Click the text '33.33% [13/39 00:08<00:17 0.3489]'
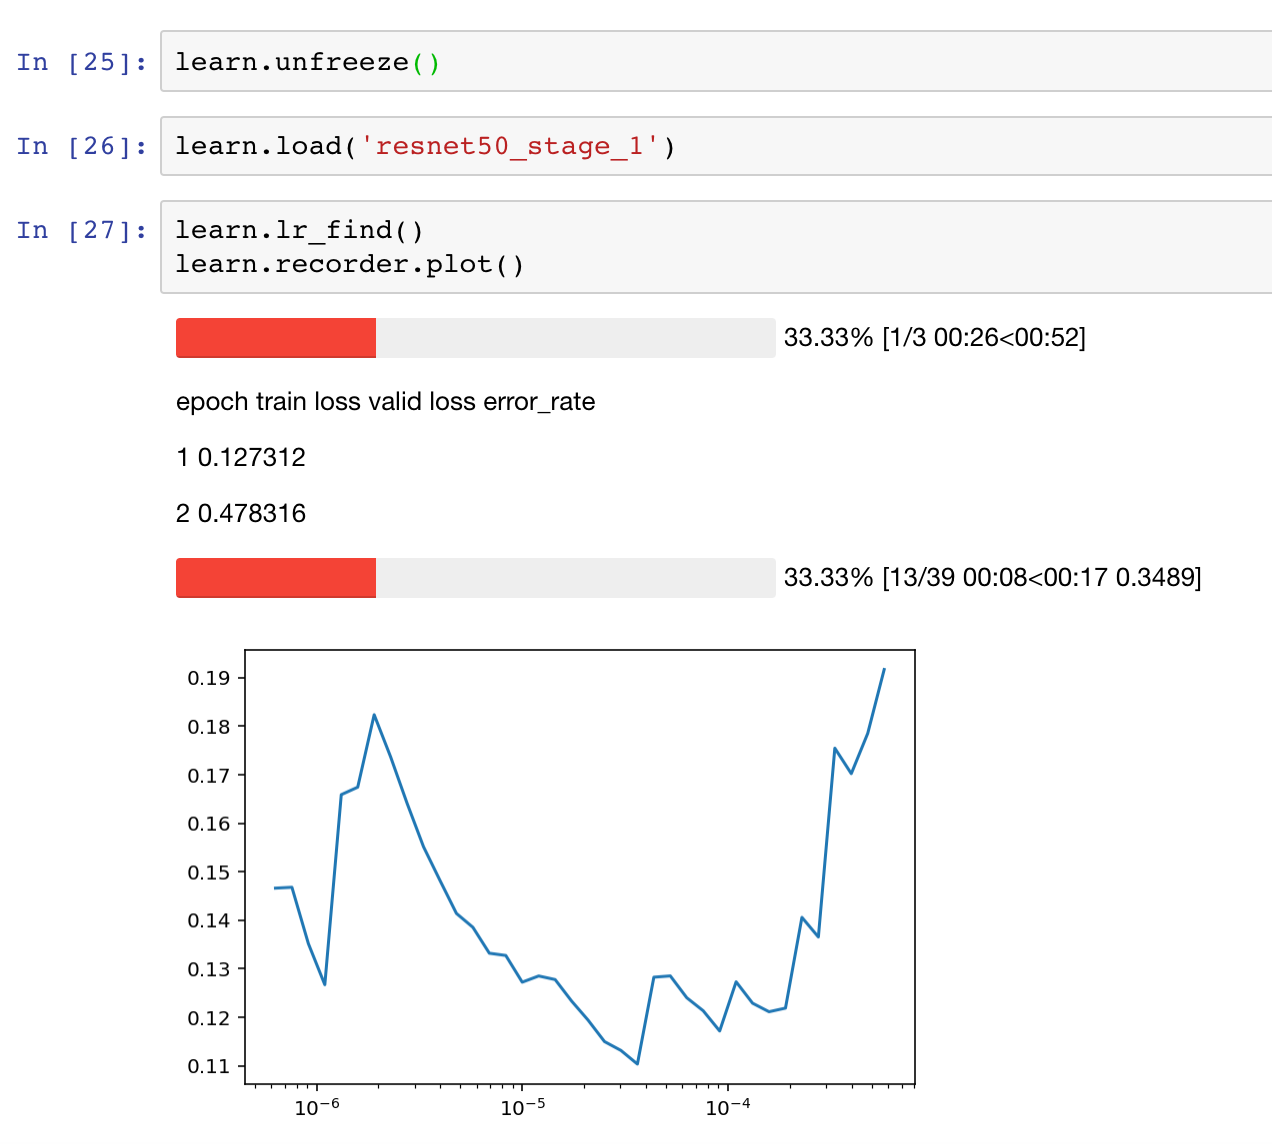Viewport: 1272px width, 1144px height. [x=993, y=577]
